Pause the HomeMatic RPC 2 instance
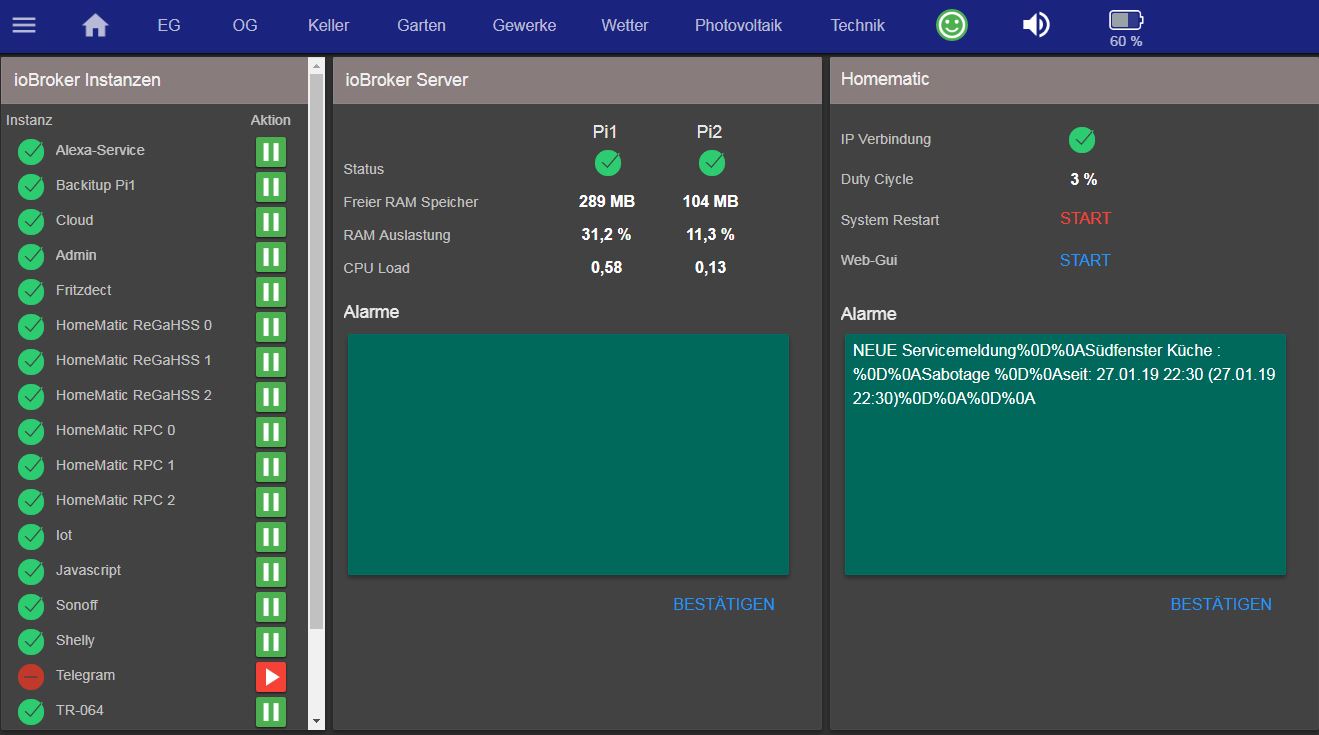This screenshot has height=735, width=1319. point(271,502)
